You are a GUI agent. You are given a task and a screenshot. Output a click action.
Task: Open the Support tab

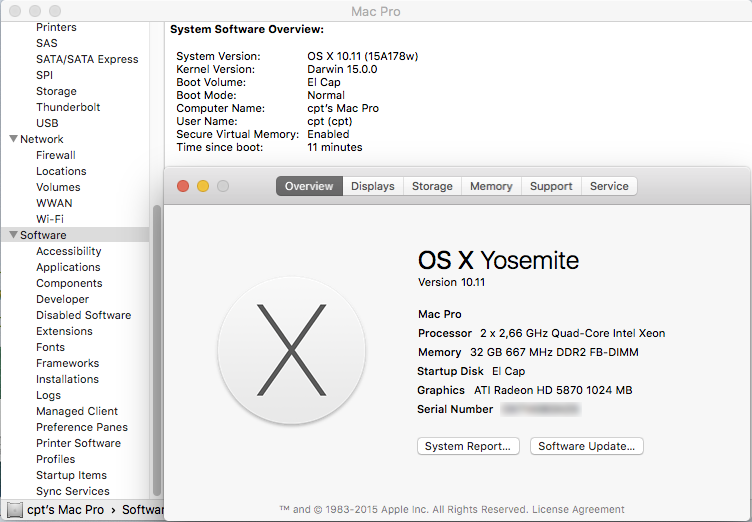click(x=551, y=186)
